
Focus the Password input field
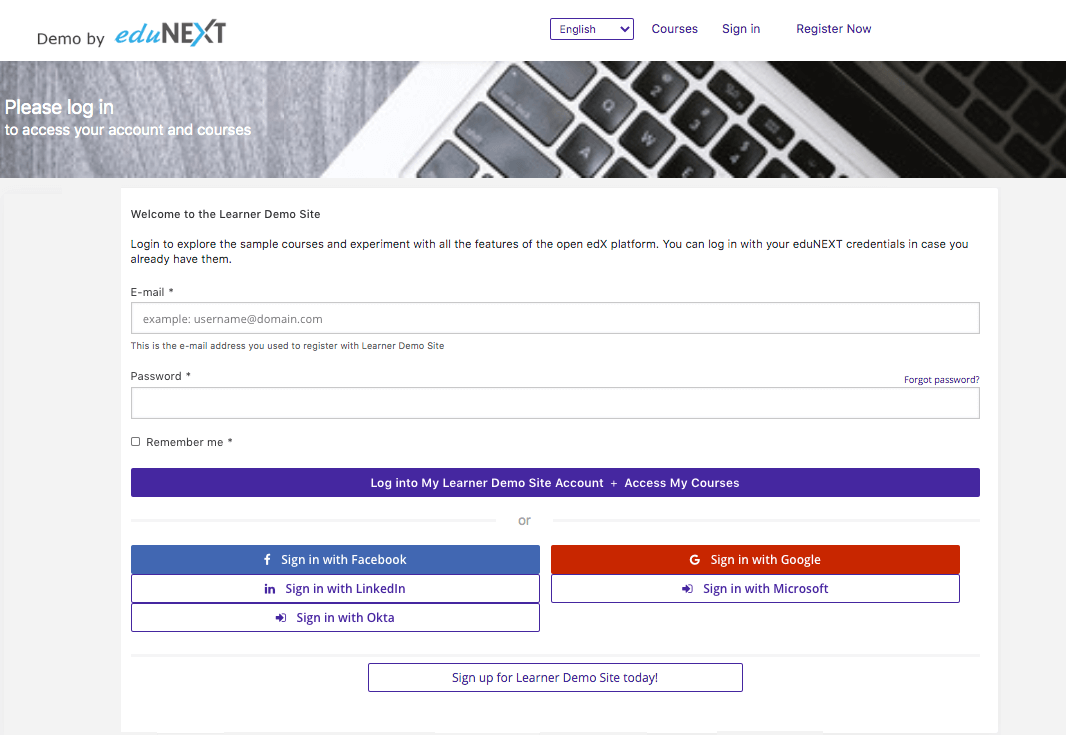tap(555, 403)
